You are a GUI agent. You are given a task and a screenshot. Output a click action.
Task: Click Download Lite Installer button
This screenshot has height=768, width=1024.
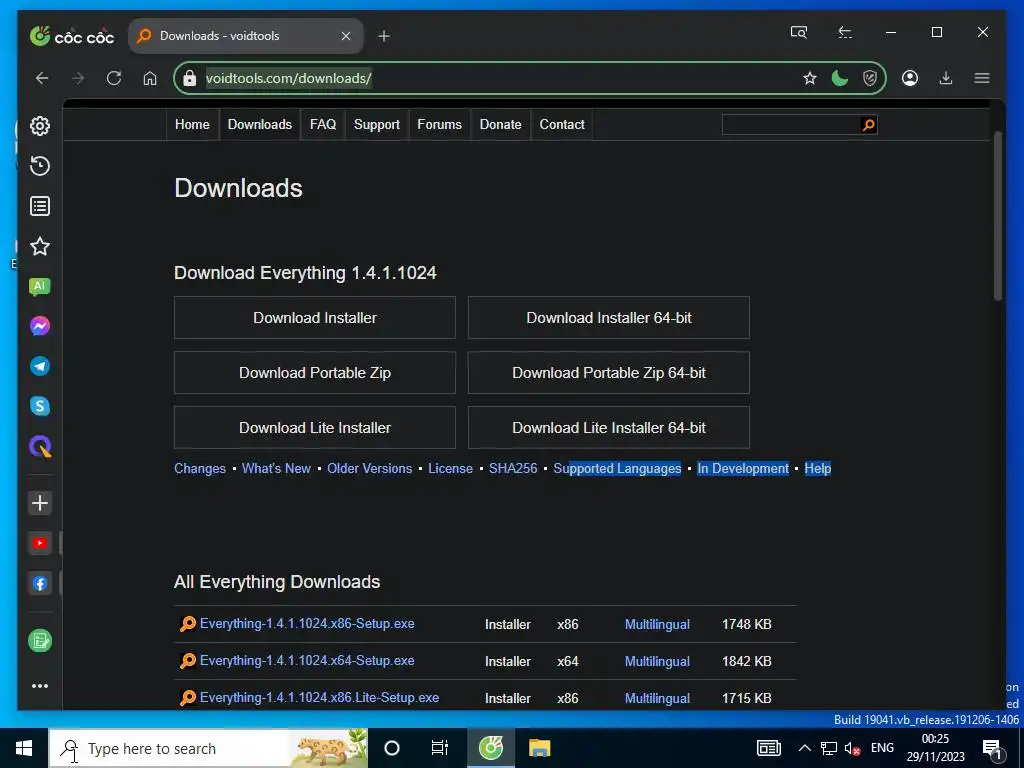click(x=315, y=428)
